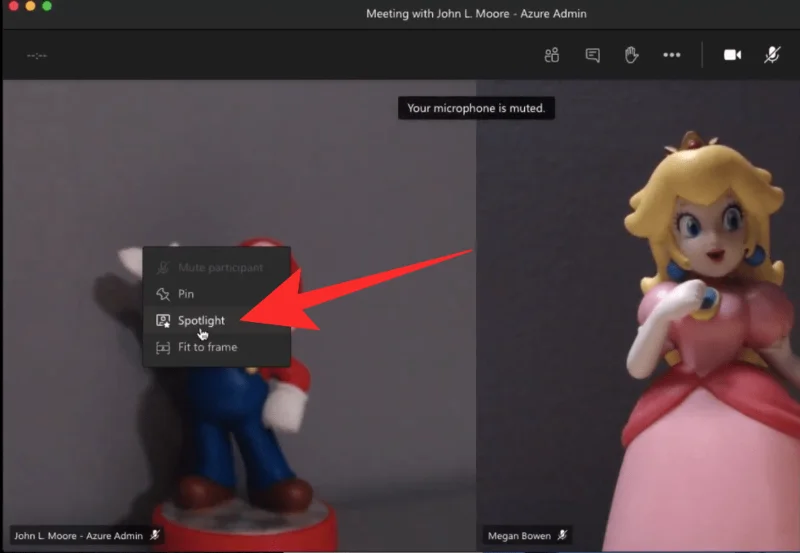
Task: Open the meeting chat icon
Action: (x=592, y=55)
